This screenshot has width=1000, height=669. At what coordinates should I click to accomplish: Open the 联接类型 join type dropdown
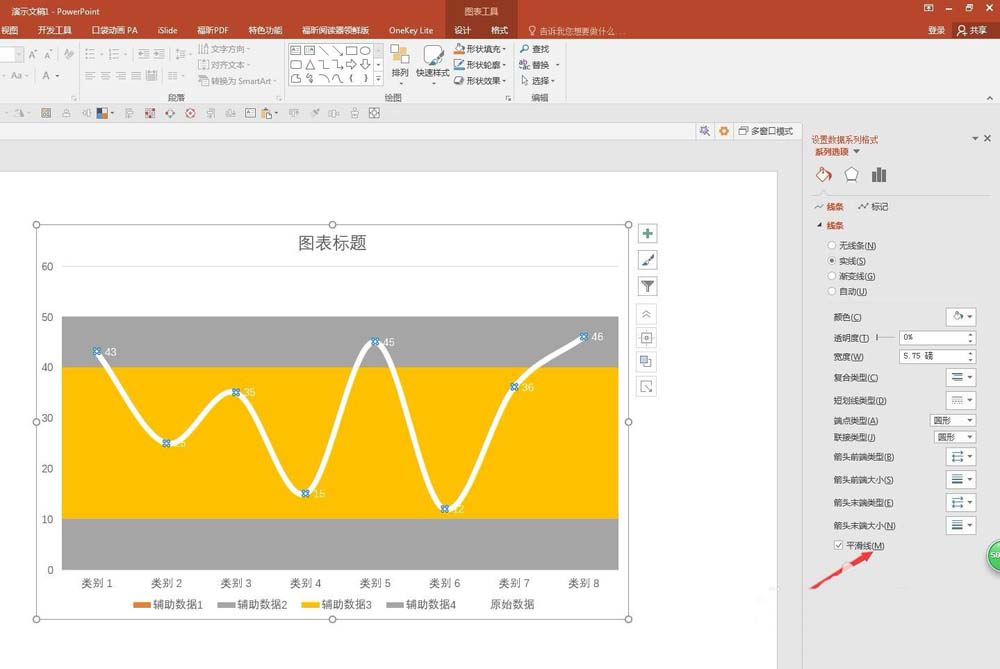955,437
